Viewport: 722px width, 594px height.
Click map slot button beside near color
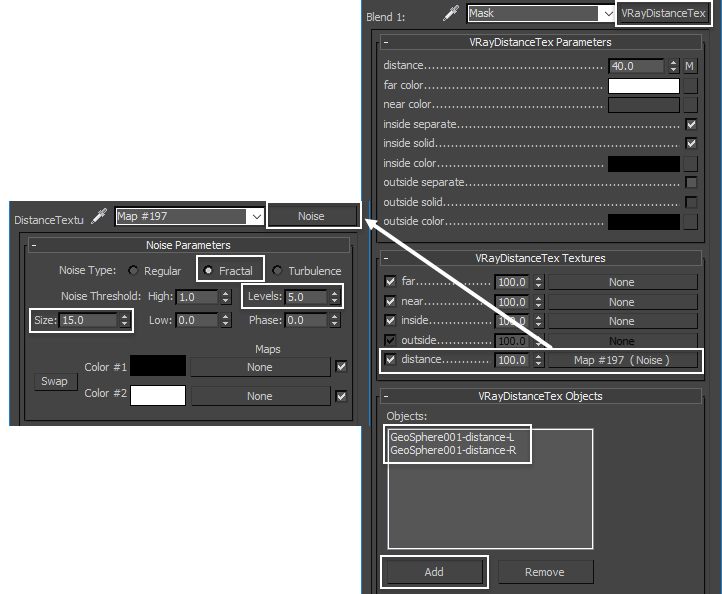(x=690, y=105)
